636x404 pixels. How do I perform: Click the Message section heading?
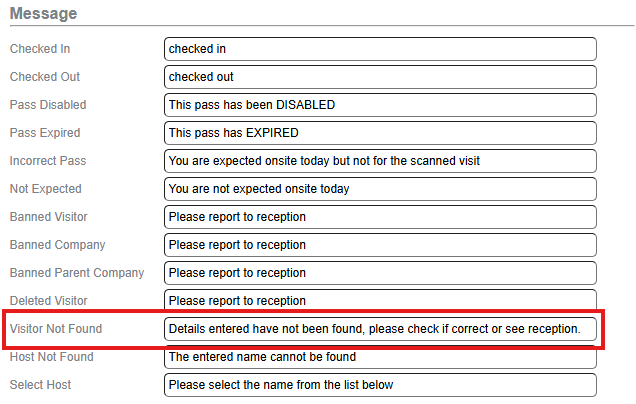[42, 13]
